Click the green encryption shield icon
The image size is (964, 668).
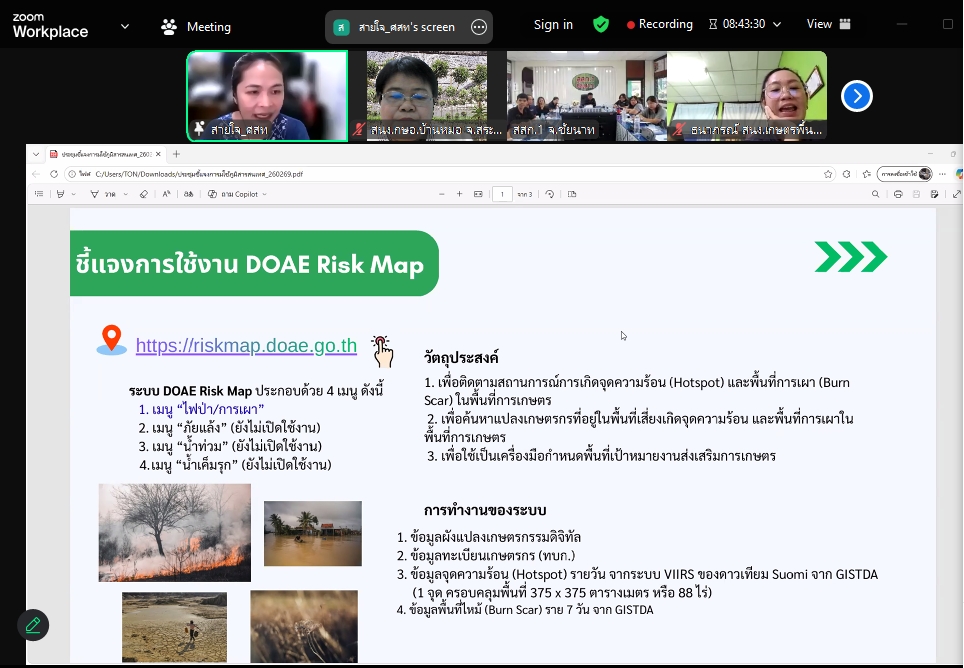click(601, 24)
